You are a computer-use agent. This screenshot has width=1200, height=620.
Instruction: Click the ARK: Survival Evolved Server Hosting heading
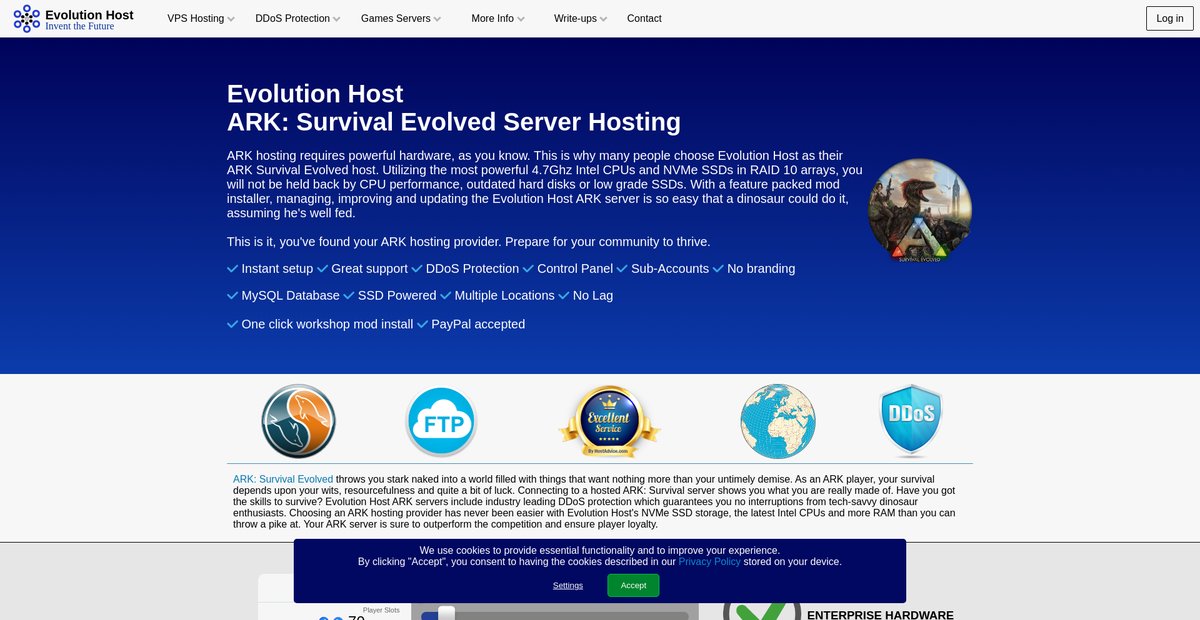pyautogui.click(x=454, y=122)
